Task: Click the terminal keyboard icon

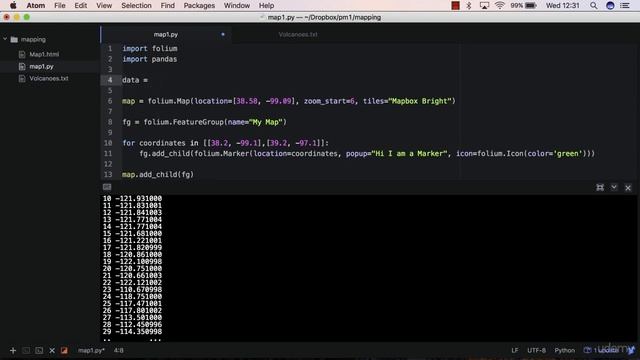Action: [x=107, y=187]
